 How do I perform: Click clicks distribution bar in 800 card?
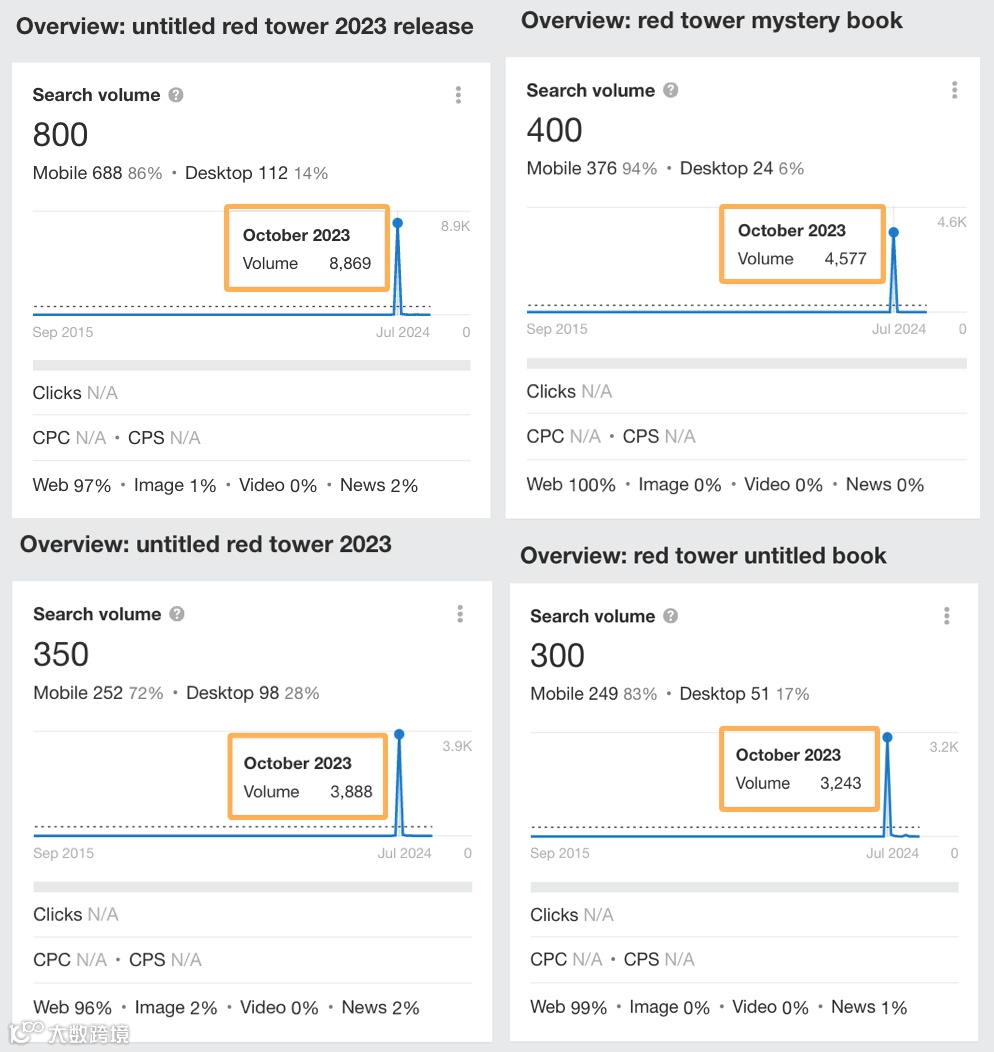point(251,365)
